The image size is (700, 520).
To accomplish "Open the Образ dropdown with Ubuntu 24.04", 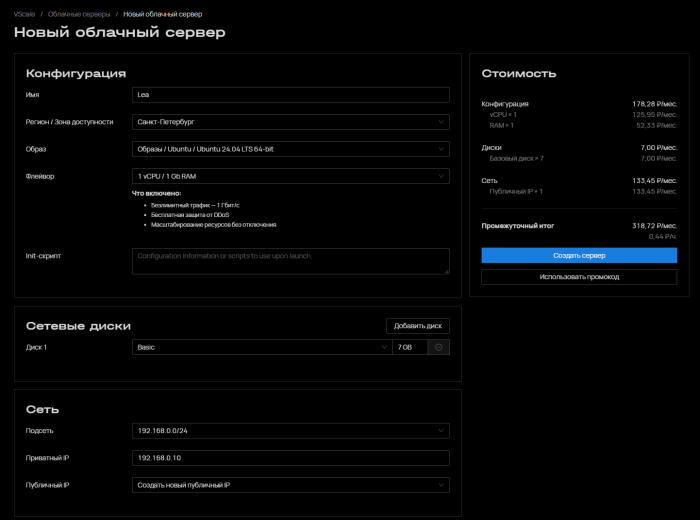I will tap(290, 149).
